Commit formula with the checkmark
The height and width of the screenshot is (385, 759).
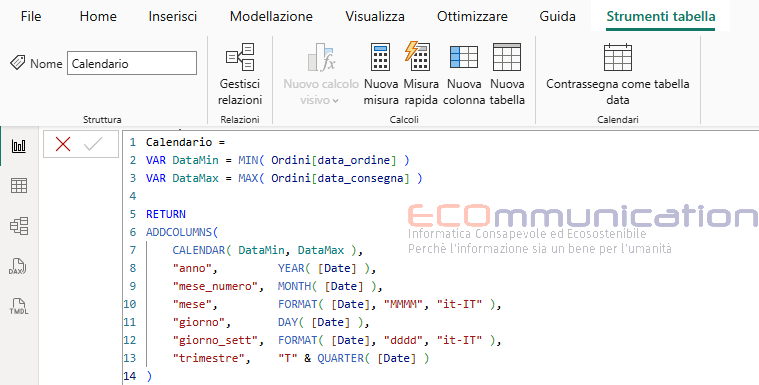93,144
